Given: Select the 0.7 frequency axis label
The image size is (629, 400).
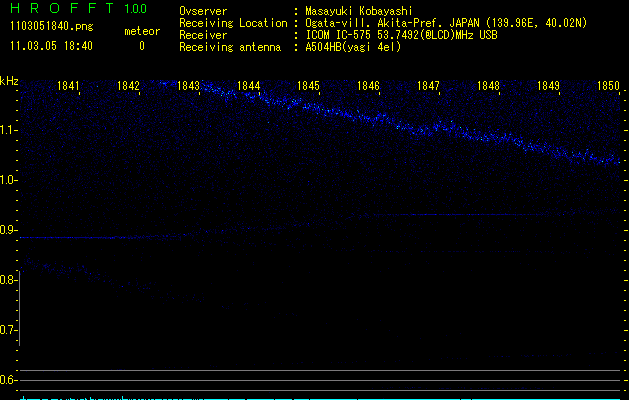Looking at the screenshot, I should (x=9, y=329).
